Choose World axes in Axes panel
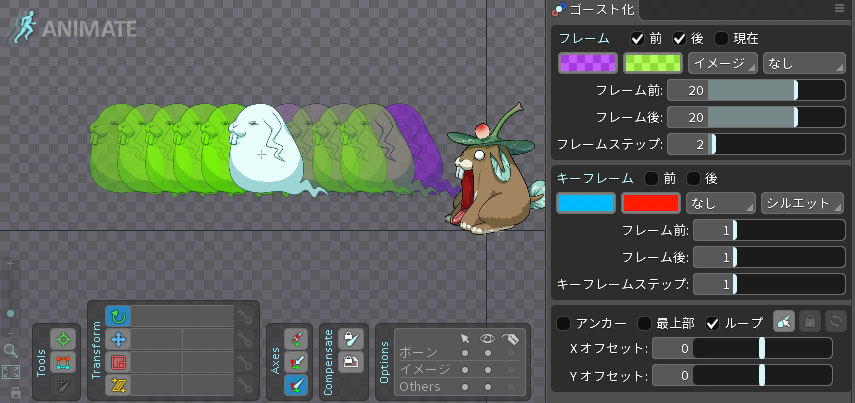The image size is (855, 403). 296,385
